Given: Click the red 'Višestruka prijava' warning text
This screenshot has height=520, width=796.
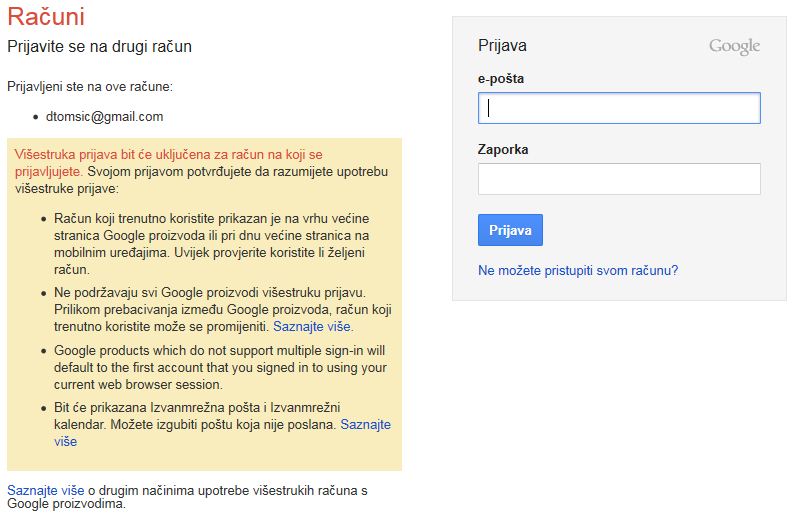Looking at the screenshot, I should [x=170, y=155].
